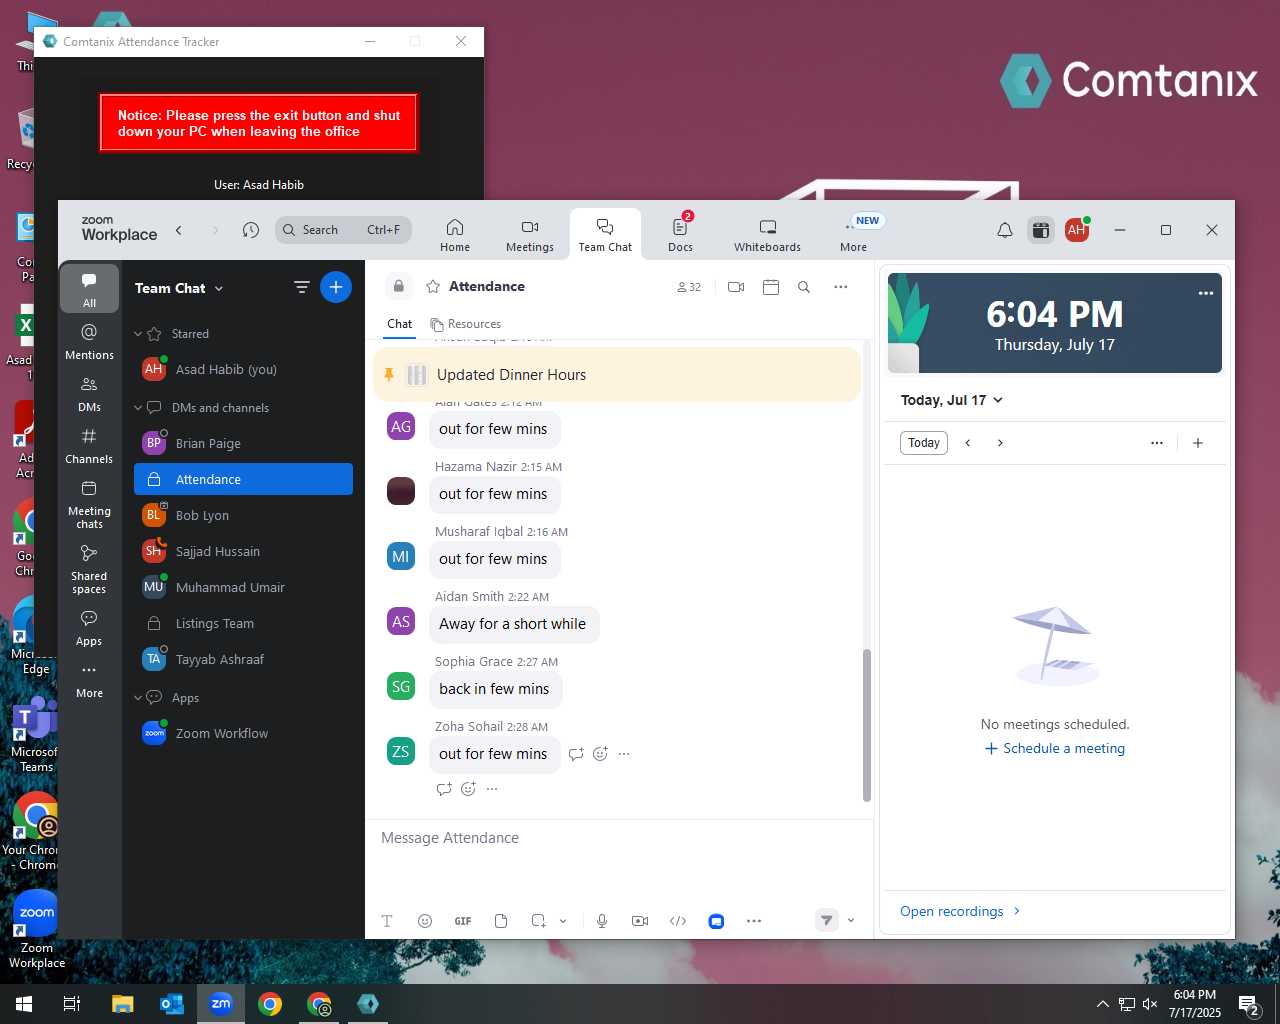Open the Whiteboards tab
Screen dimensions: 1280x1024
(767, 235)
